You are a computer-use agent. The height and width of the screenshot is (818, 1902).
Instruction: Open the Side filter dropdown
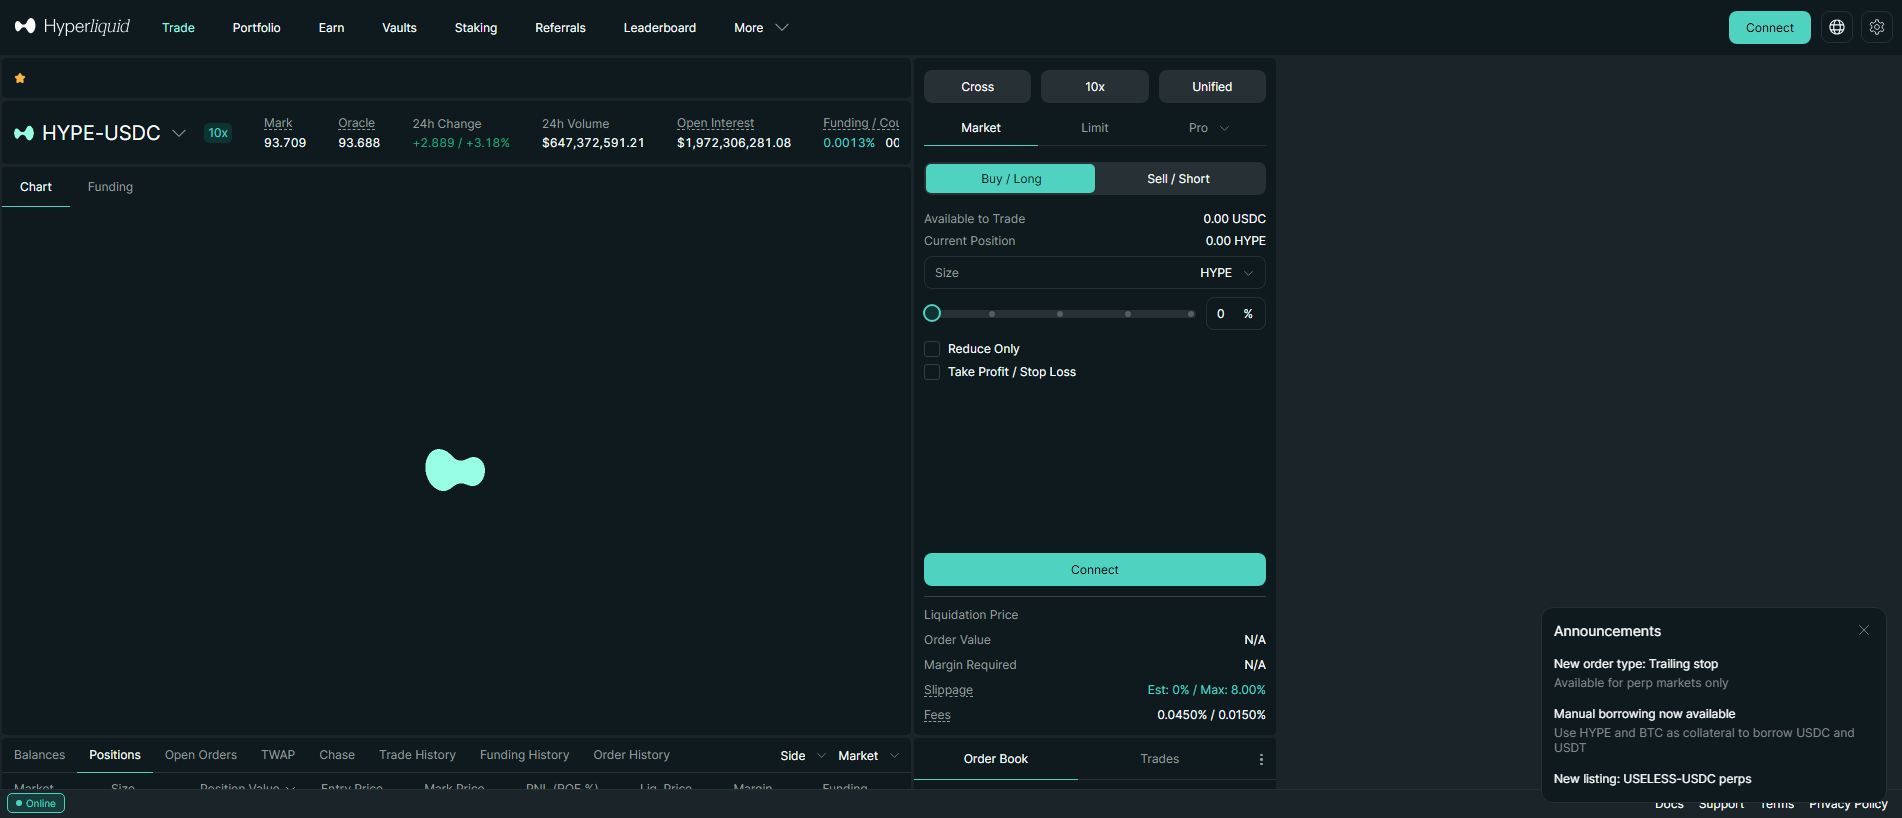(x=803, y=756)
